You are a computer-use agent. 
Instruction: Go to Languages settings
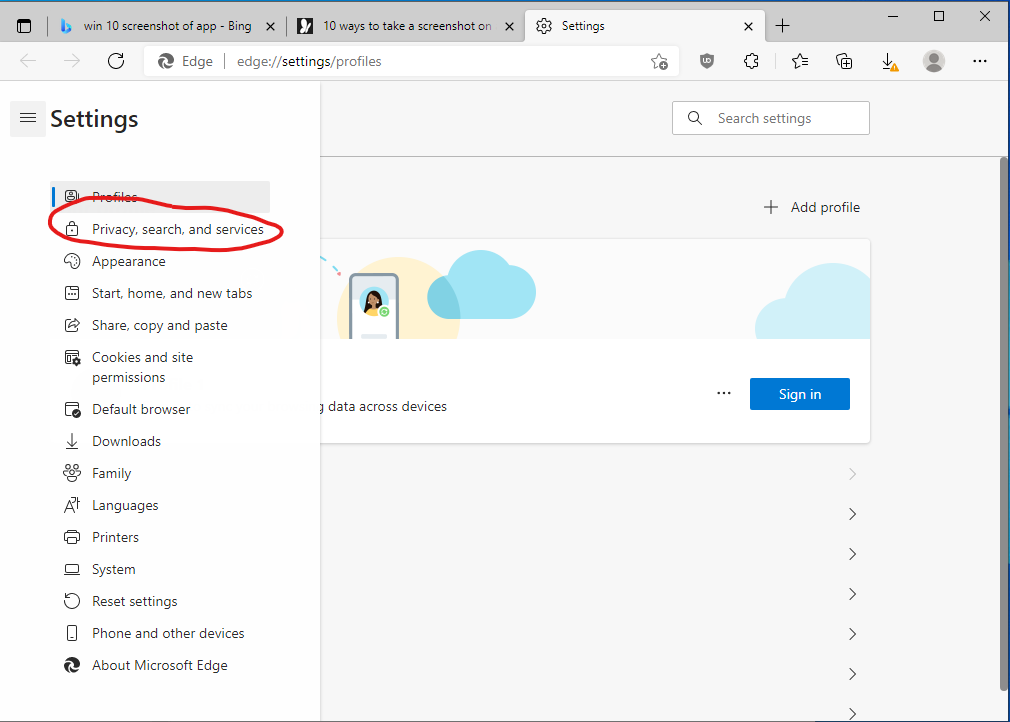pos(160,505)
